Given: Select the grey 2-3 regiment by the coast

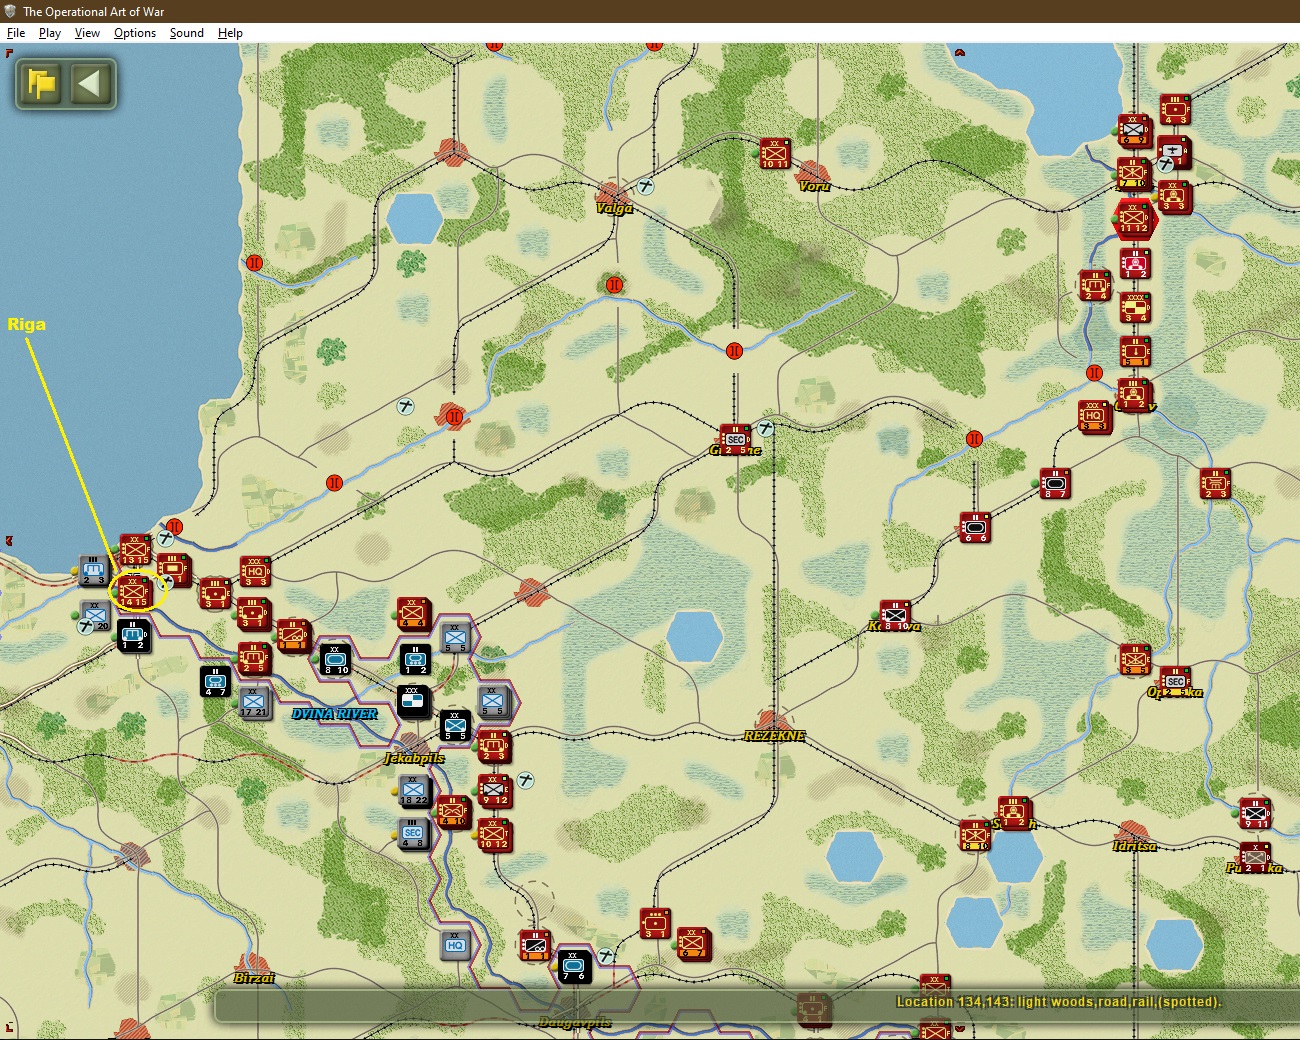Looking at the screenshot, I should (93, 571).
